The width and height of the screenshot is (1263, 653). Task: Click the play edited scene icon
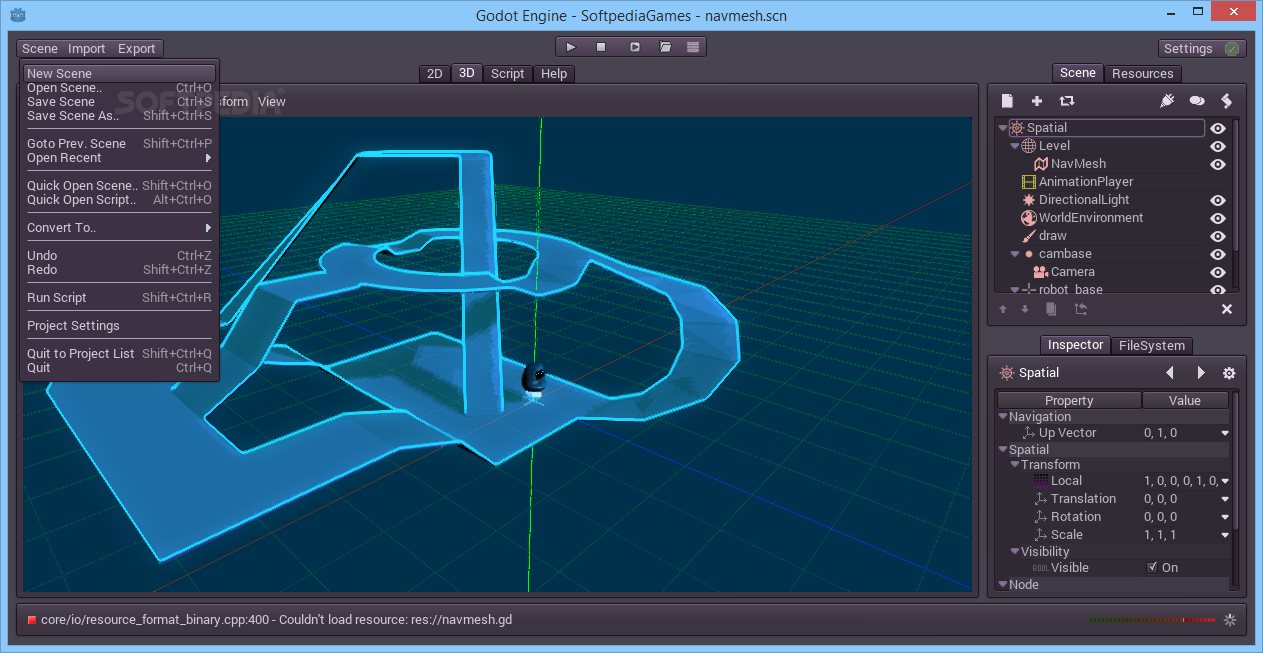634,47
